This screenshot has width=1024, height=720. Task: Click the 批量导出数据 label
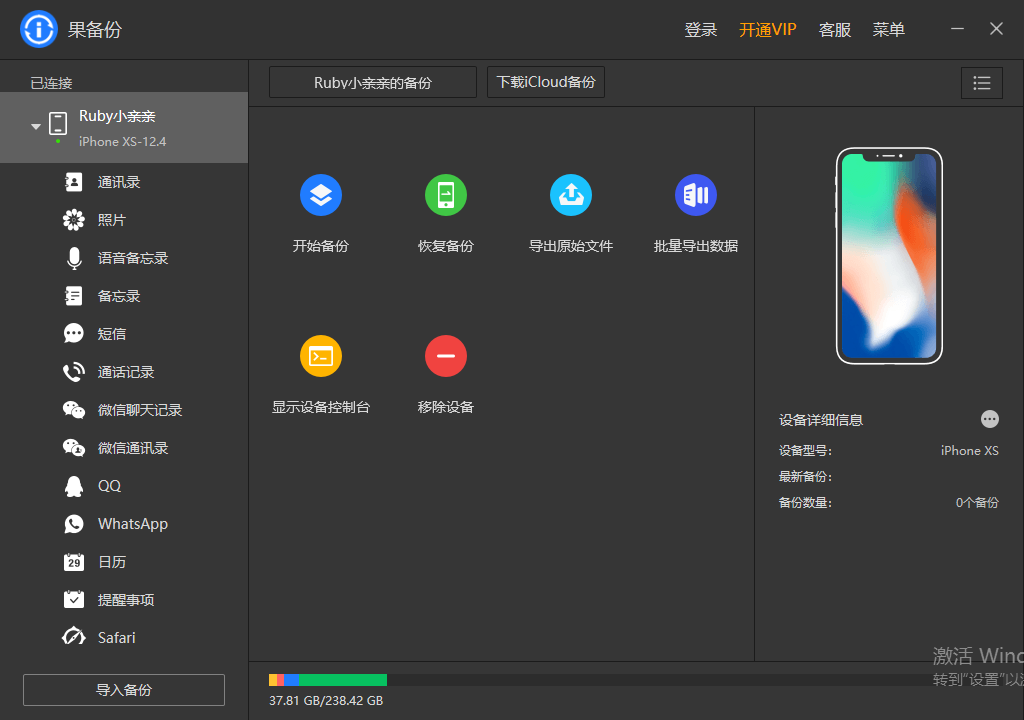click(x=696, y=246)
